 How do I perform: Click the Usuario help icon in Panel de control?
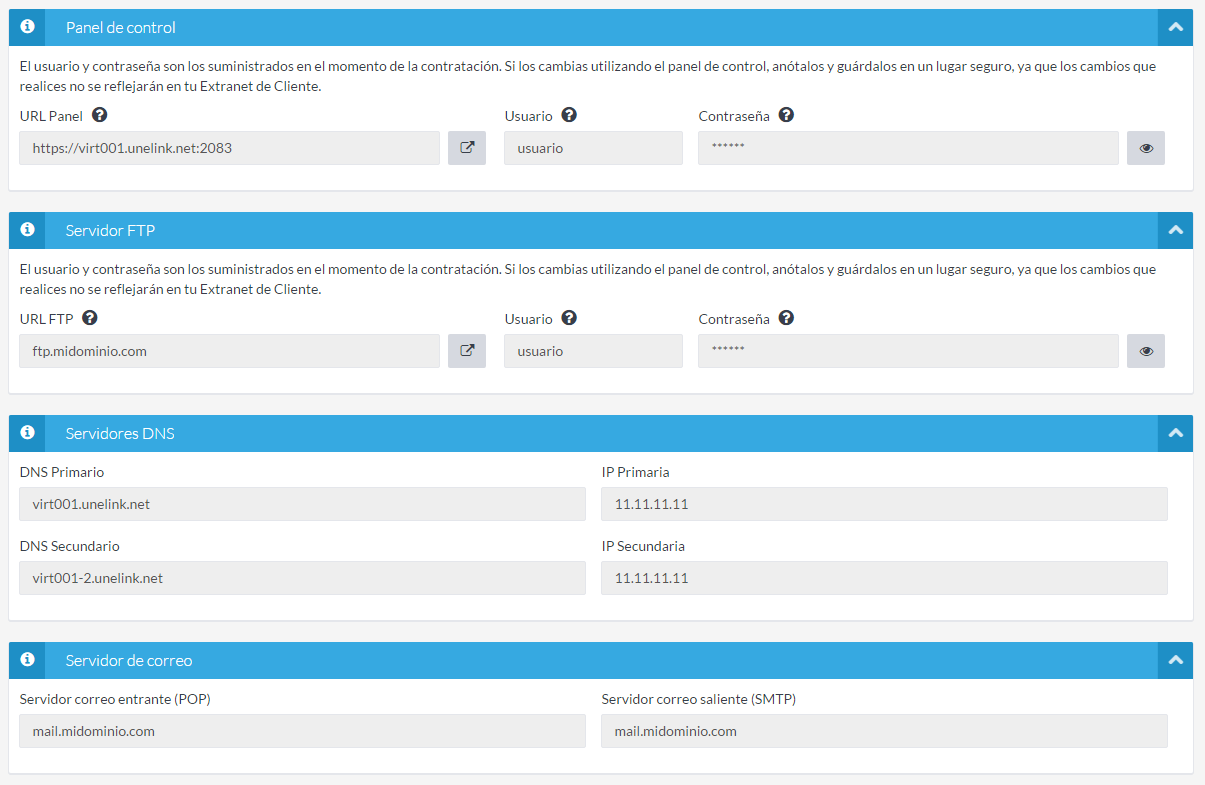tap(569, 115)
